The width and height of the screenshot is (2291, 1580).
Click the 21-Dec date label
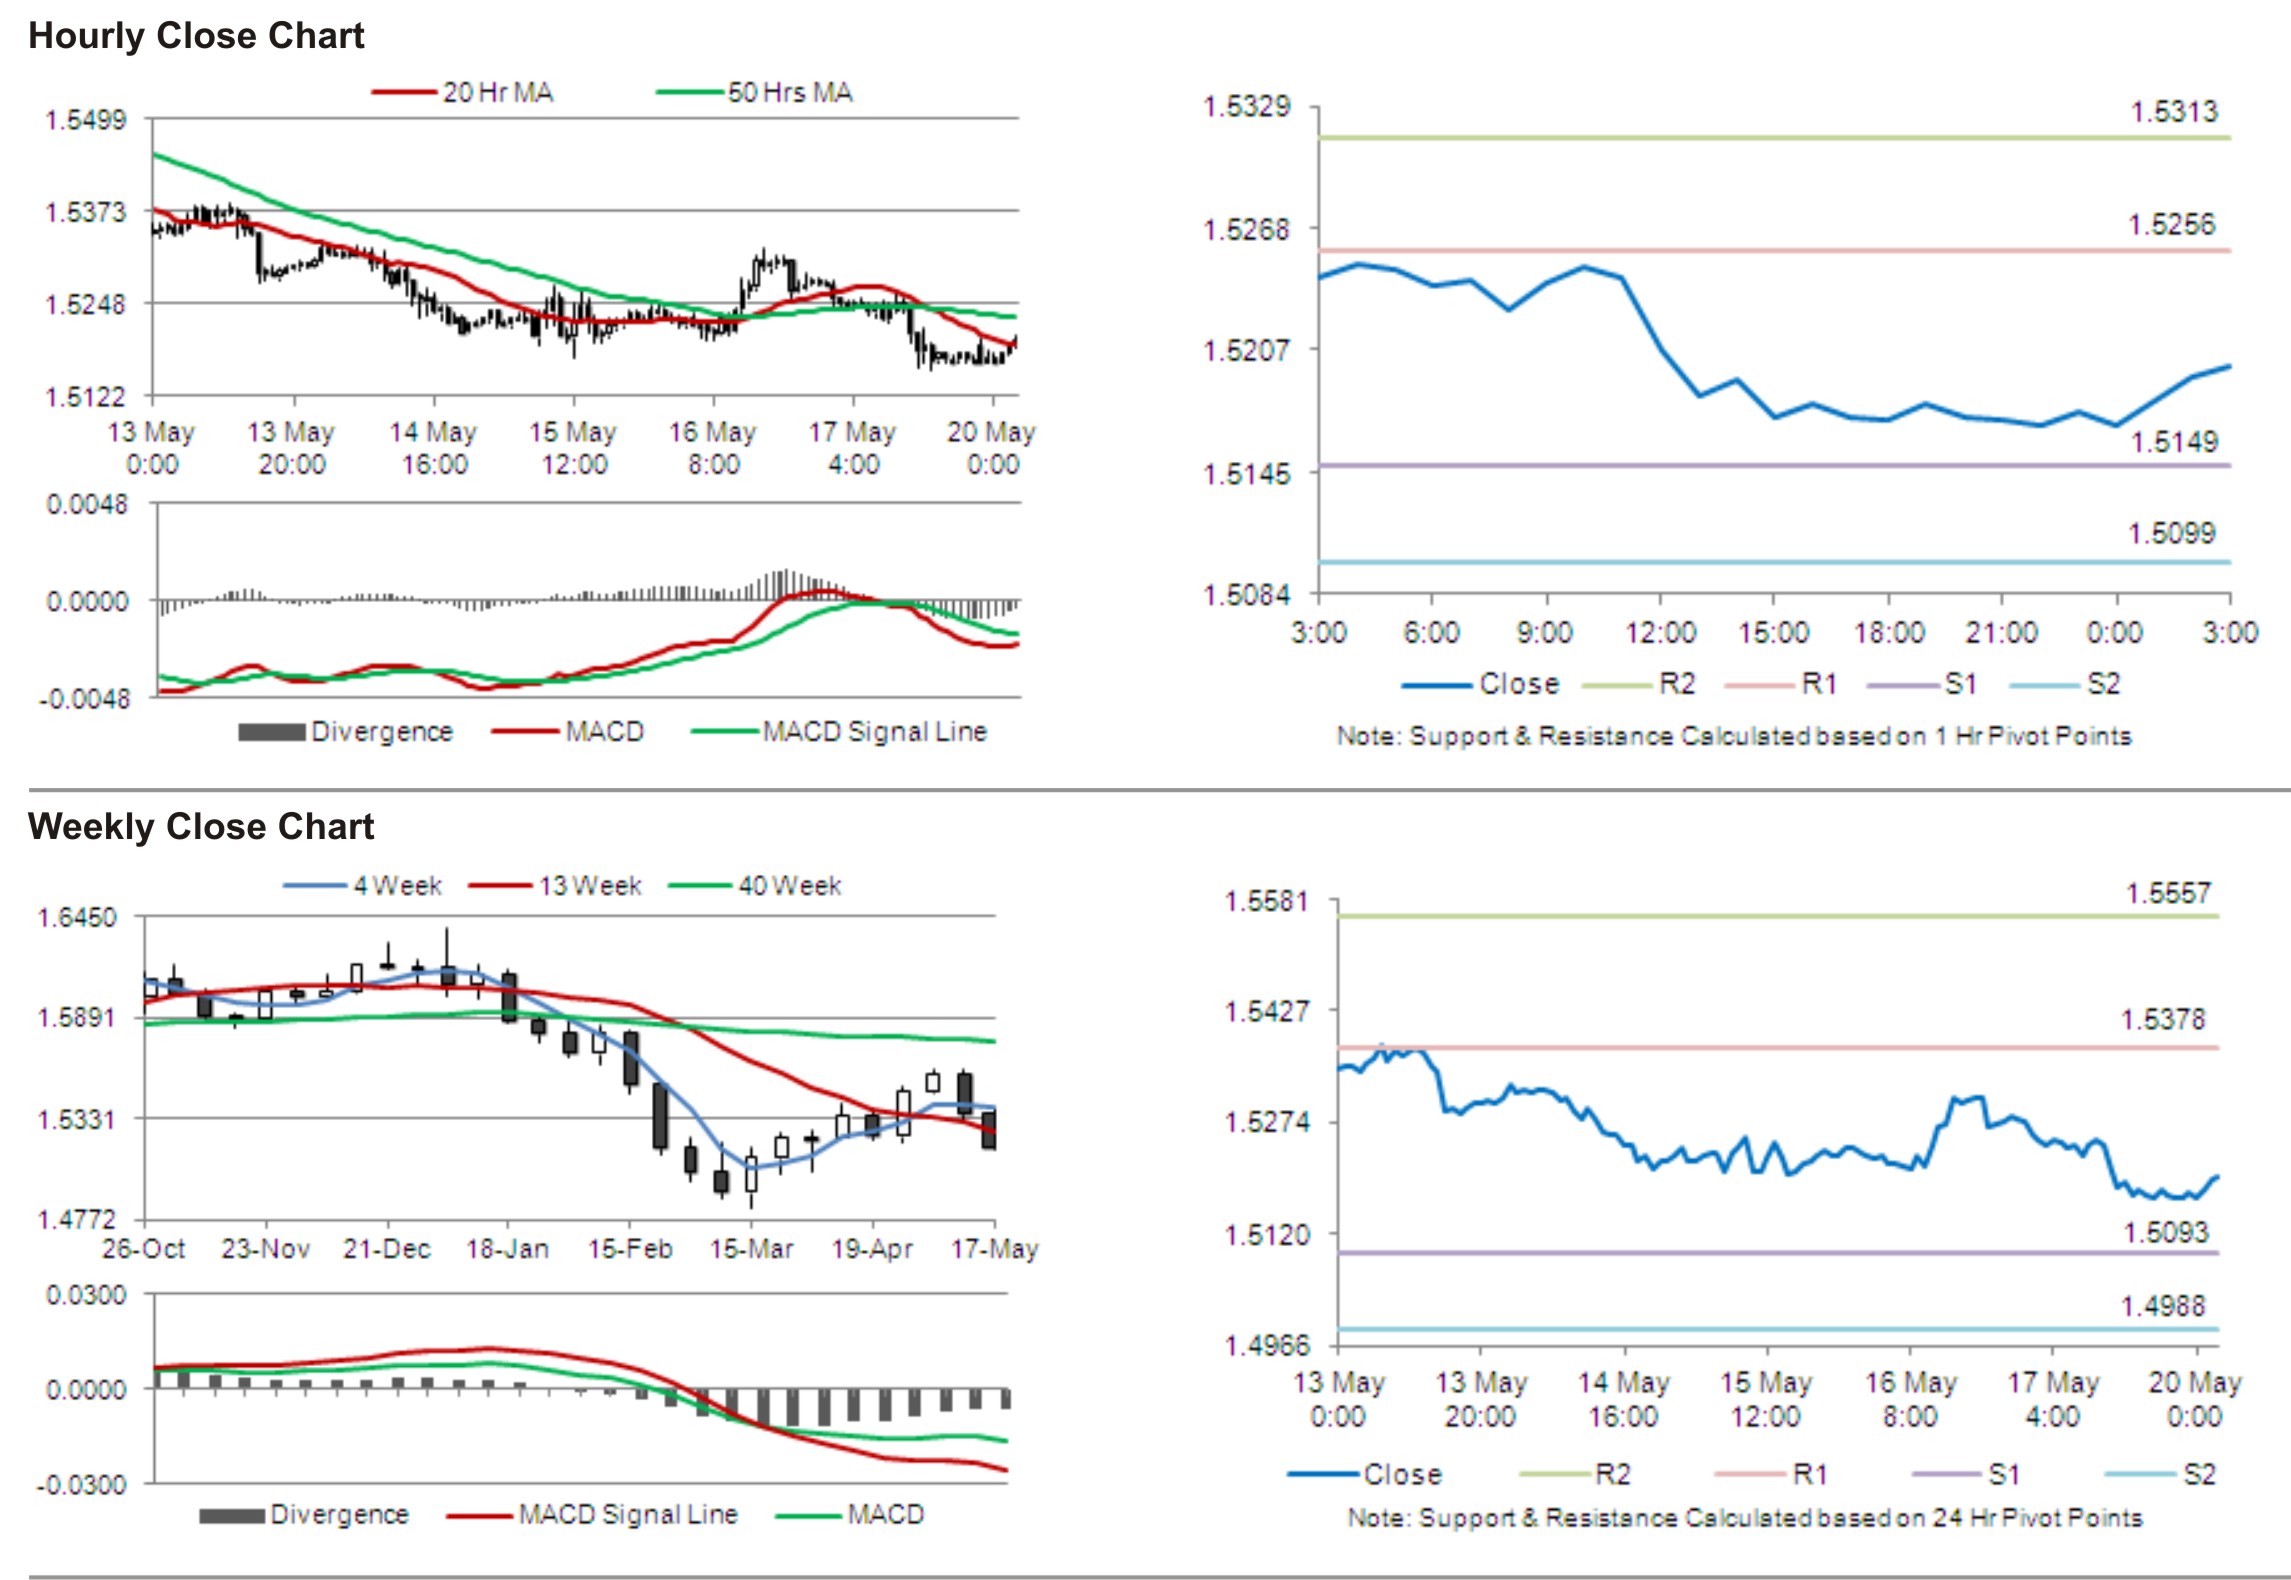(x=386, y=1249)
